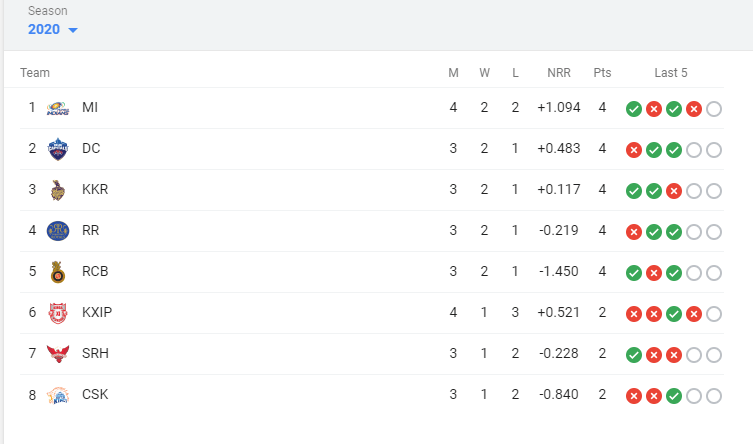Click the CSK team logo
753x444 pixels.
pyautogui.click(x=58, y=395)
